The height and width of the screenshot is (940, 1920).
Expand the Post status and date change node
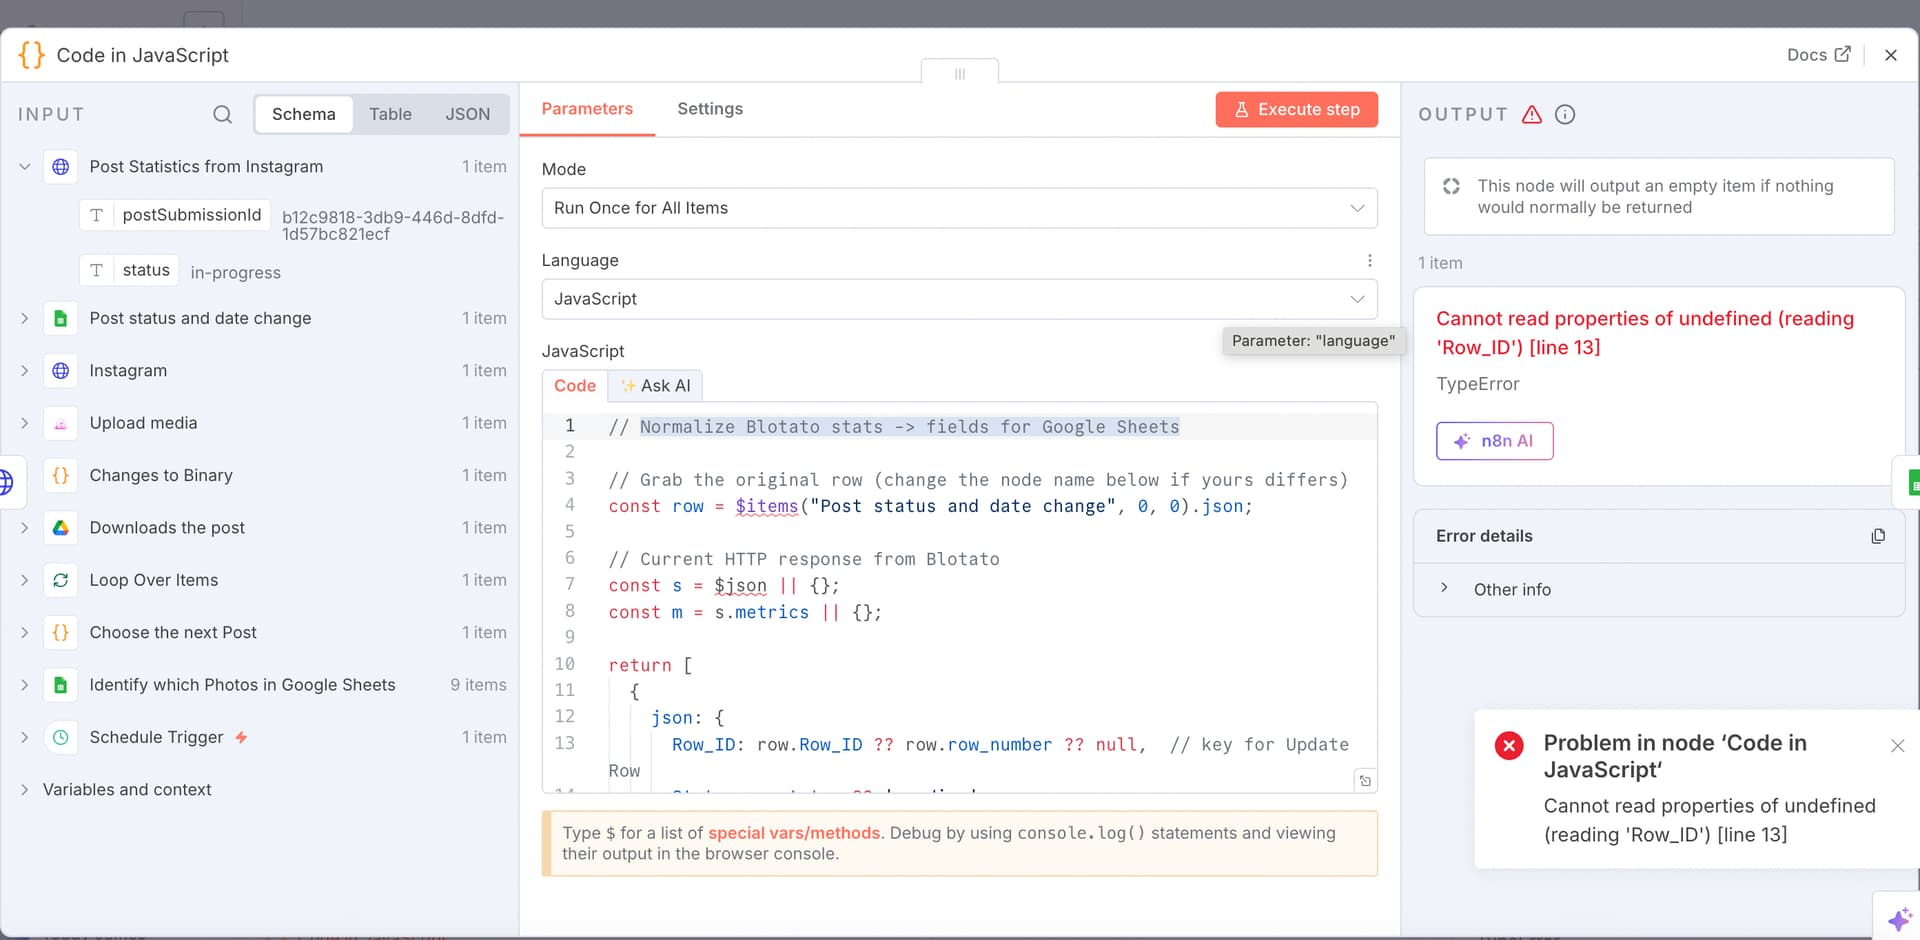coord(25,318)
